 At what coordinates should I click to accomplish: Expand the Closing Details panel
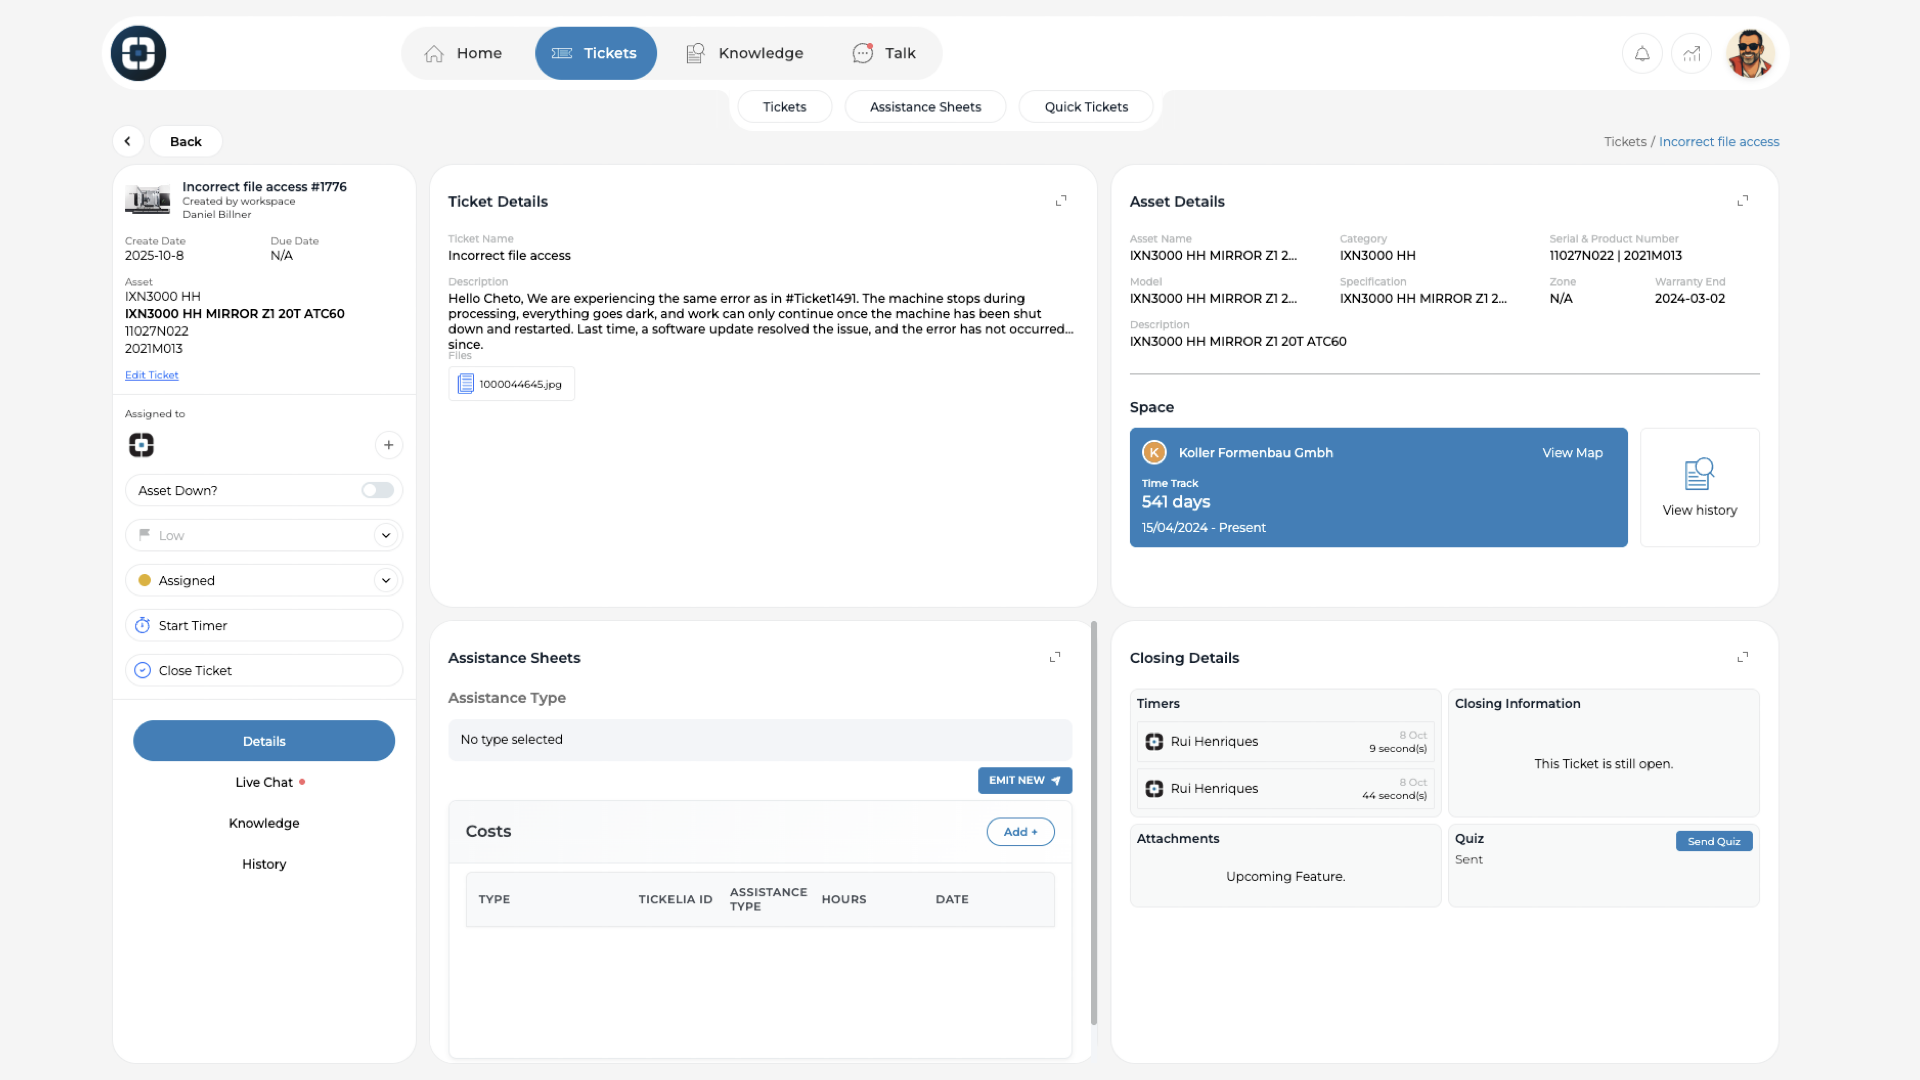[1743, 657]
